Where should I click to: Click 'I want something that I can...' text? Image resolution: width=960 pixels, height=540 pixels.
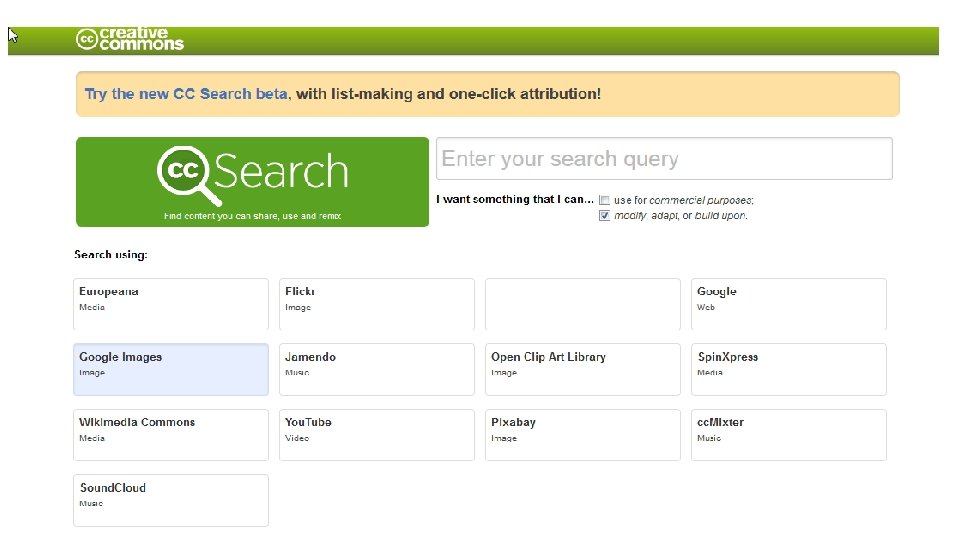(x=515, y=199)
